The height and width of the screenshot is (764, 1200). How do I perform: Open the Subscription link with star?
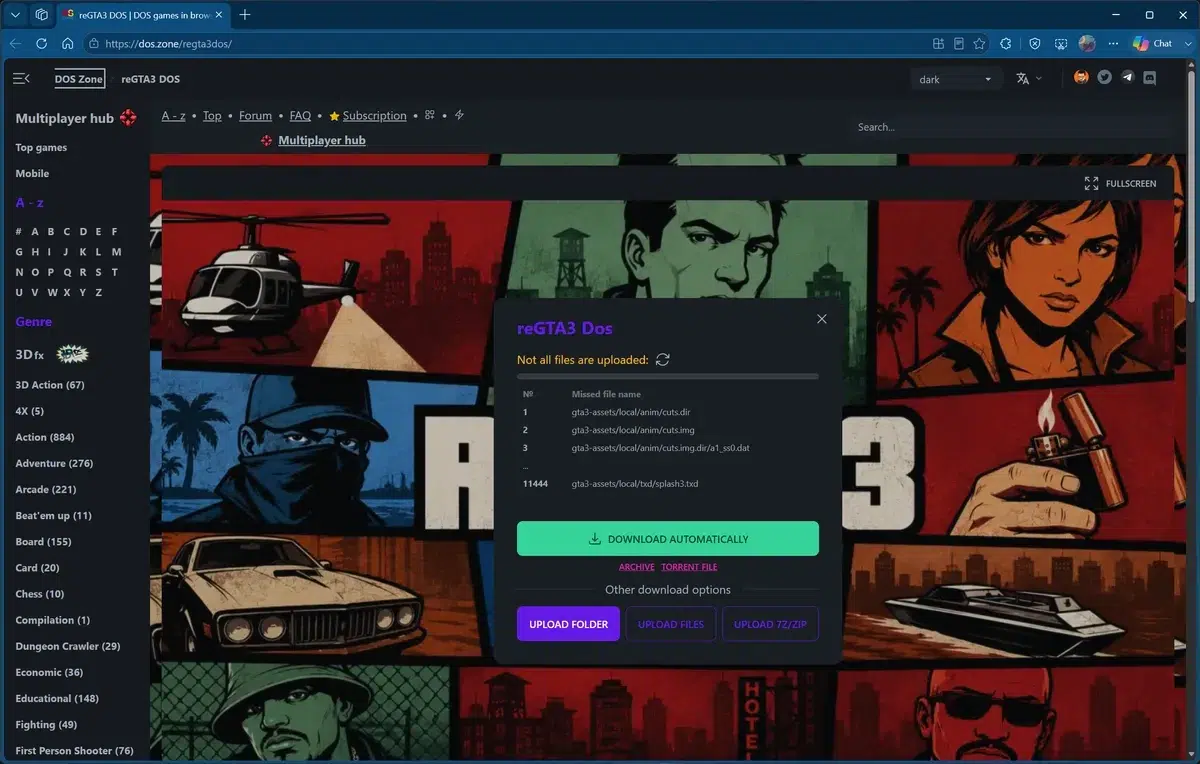pos(367,116)
